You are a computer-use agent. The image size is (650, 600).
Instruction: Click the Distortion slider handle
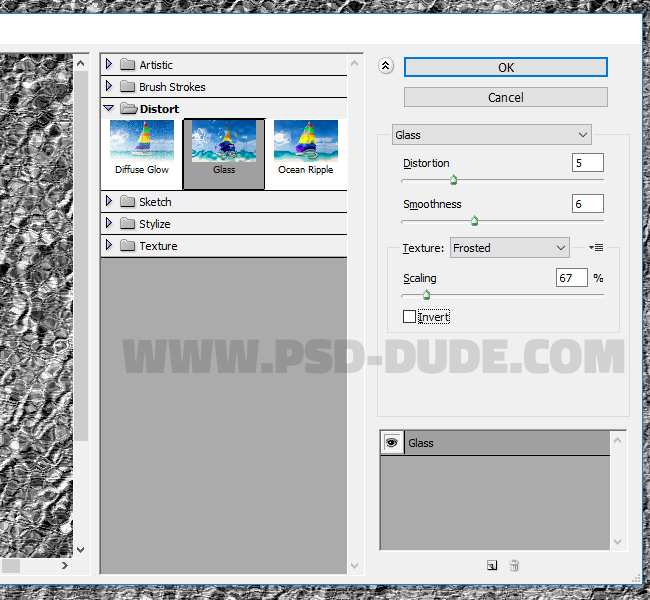click(454, 180)
